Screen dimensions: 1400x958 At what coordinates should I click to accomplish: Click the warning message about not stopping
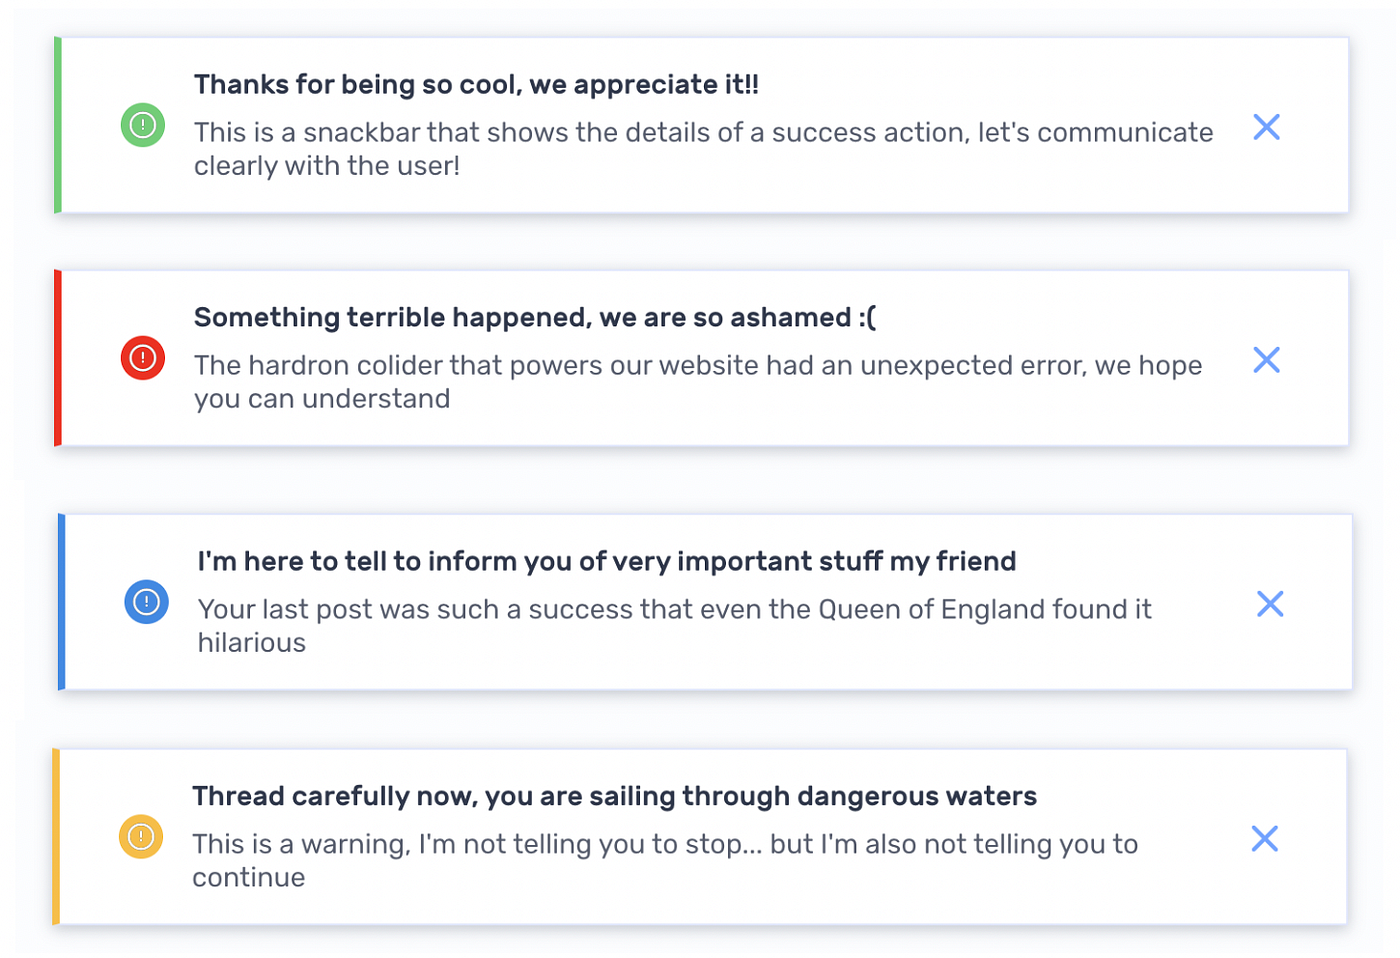coord(665,860)
